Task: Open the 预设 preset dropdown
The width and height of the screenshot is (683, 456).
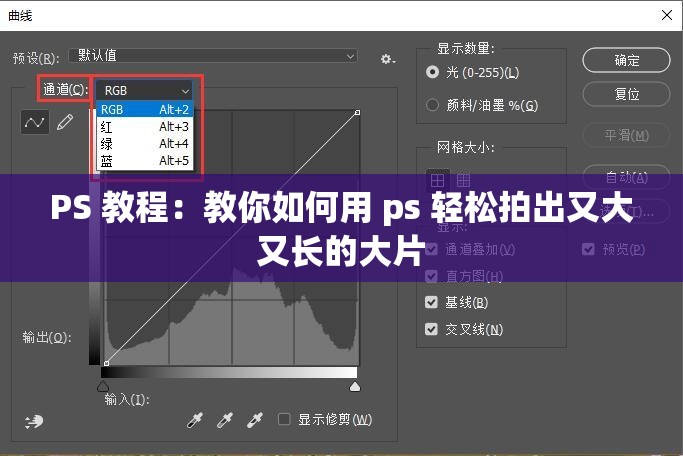Action: coord(213,56)
